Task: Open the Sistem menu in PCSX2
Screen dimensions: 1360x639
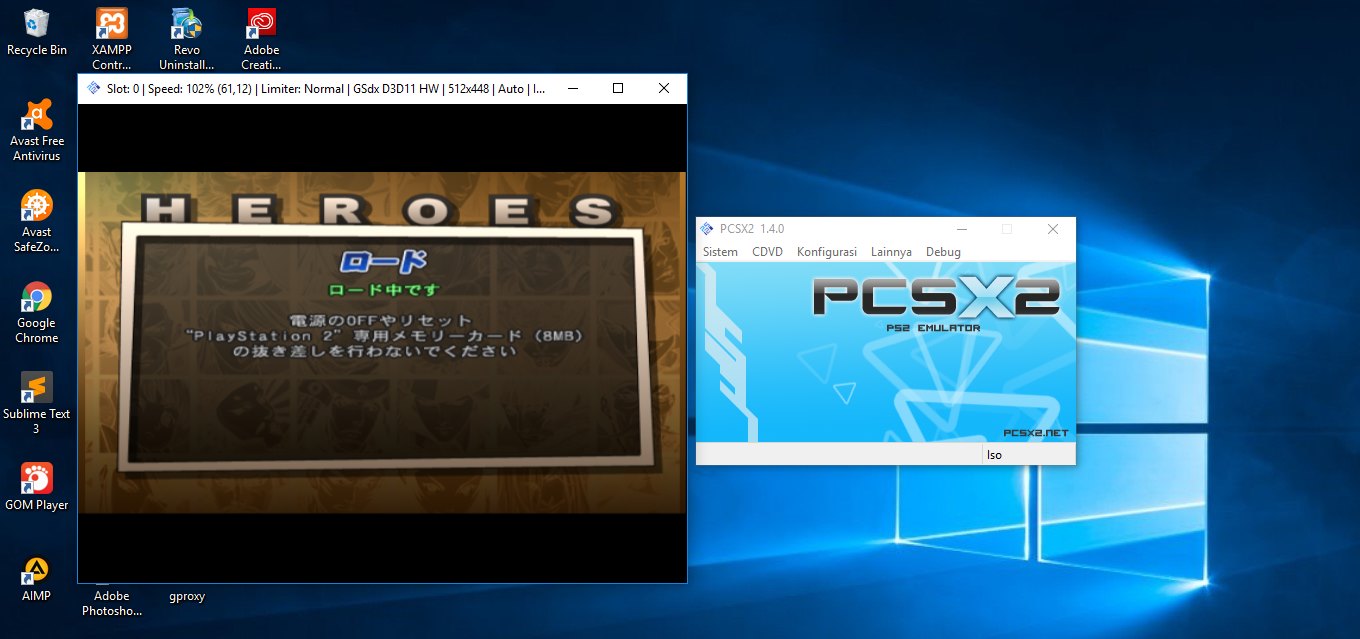Action: pos(720,252)
